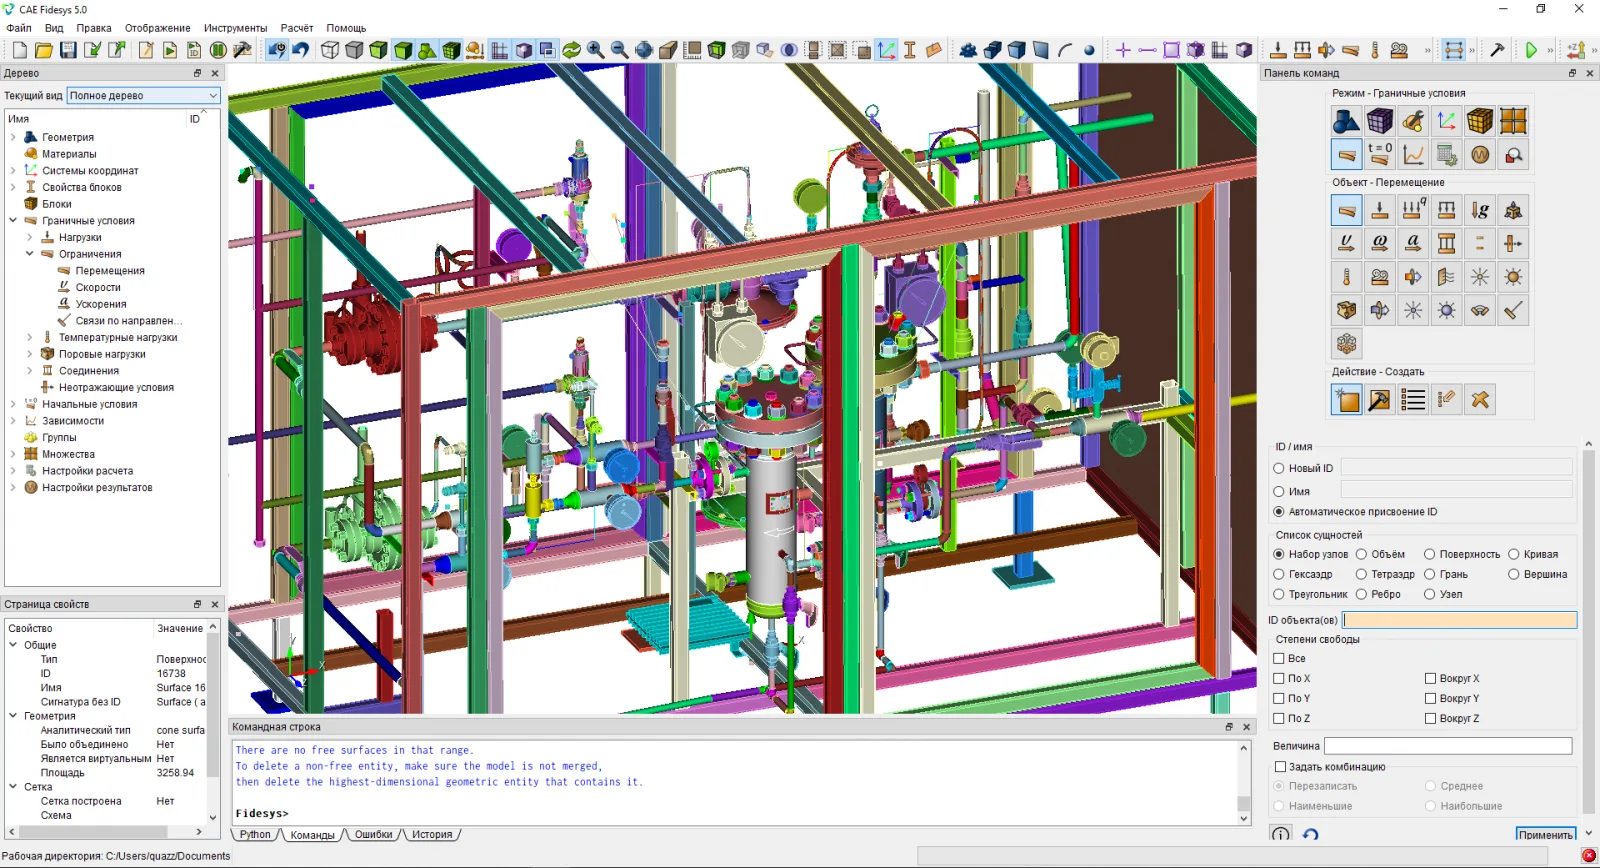Click the green refresh arrows icon
This screenshot has height=868, width=1600.
[x=571, y=50]
